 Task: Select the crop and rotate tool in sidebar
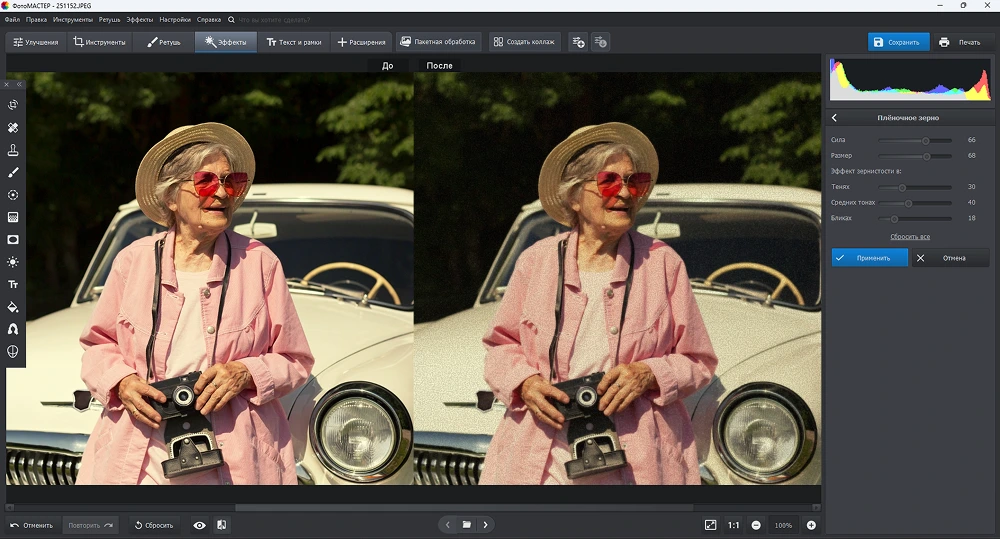click(13, 105)
